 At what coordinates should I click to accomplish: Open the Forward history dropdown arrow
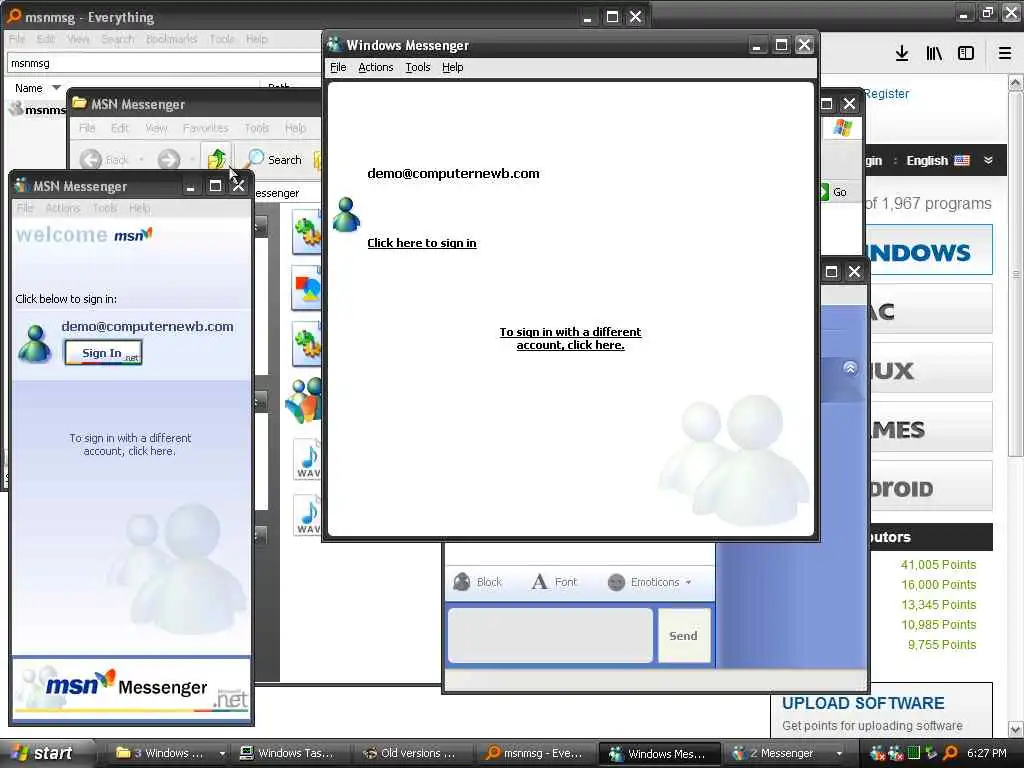192,159
